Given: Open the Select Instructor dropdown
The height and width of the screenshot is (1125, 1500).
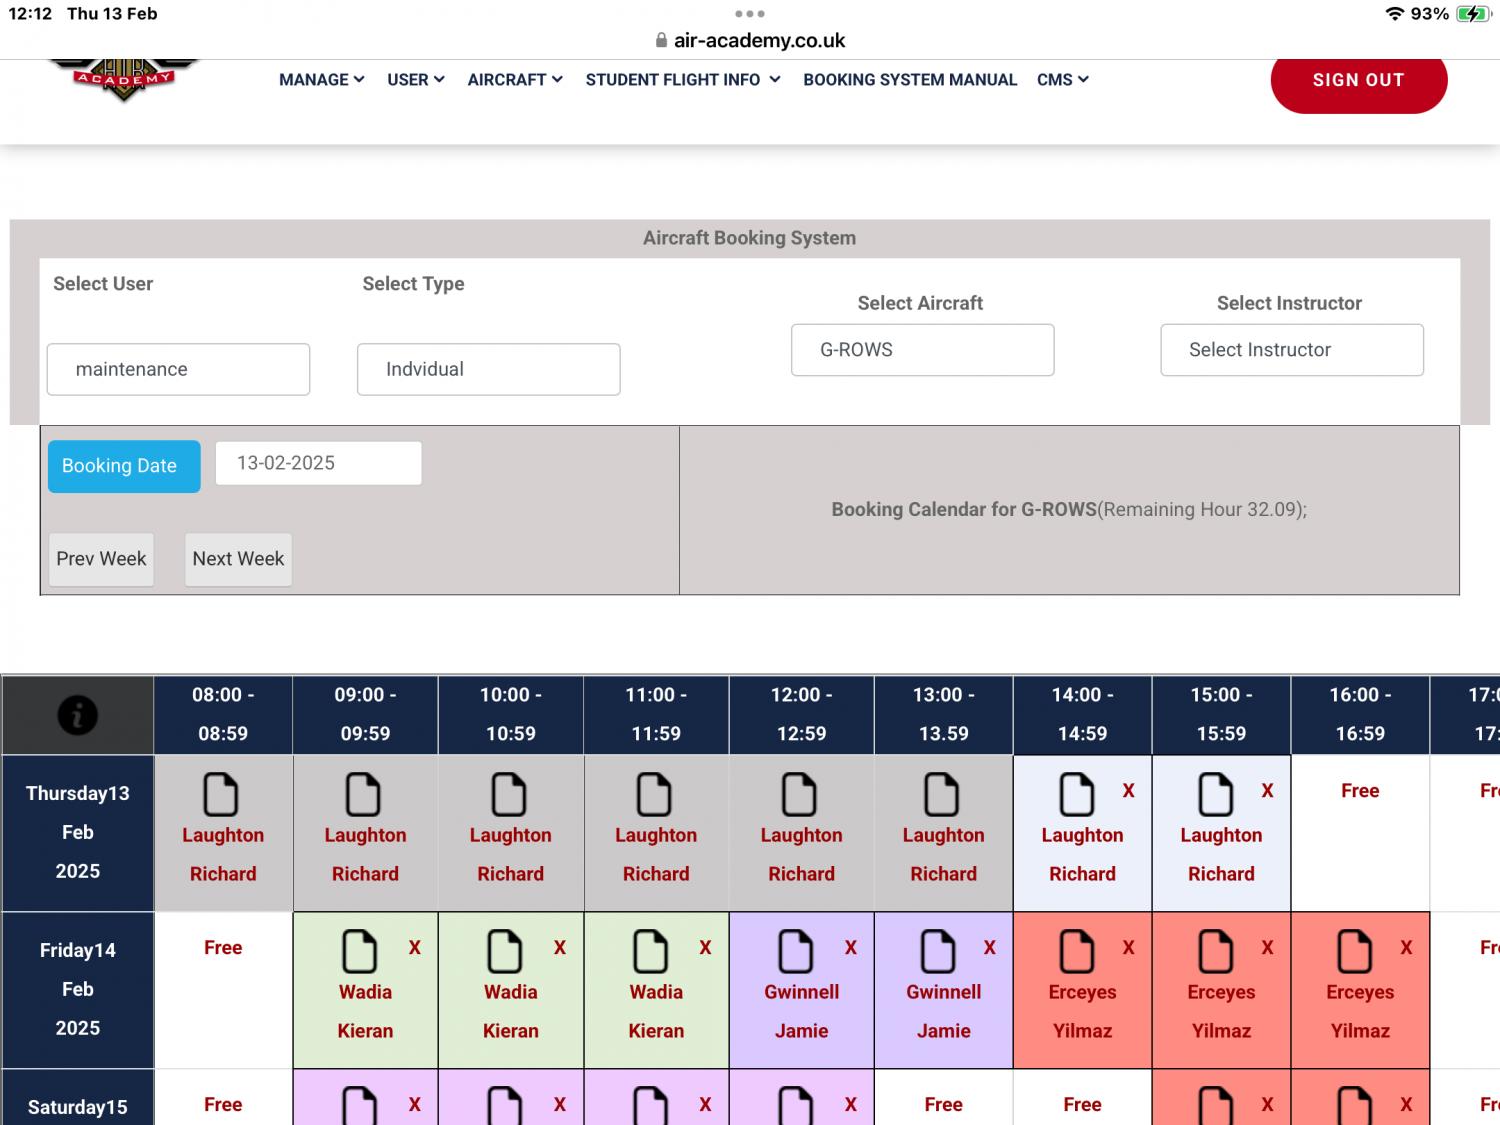Looking at the screenshot, I should [x=1291, y=349].
